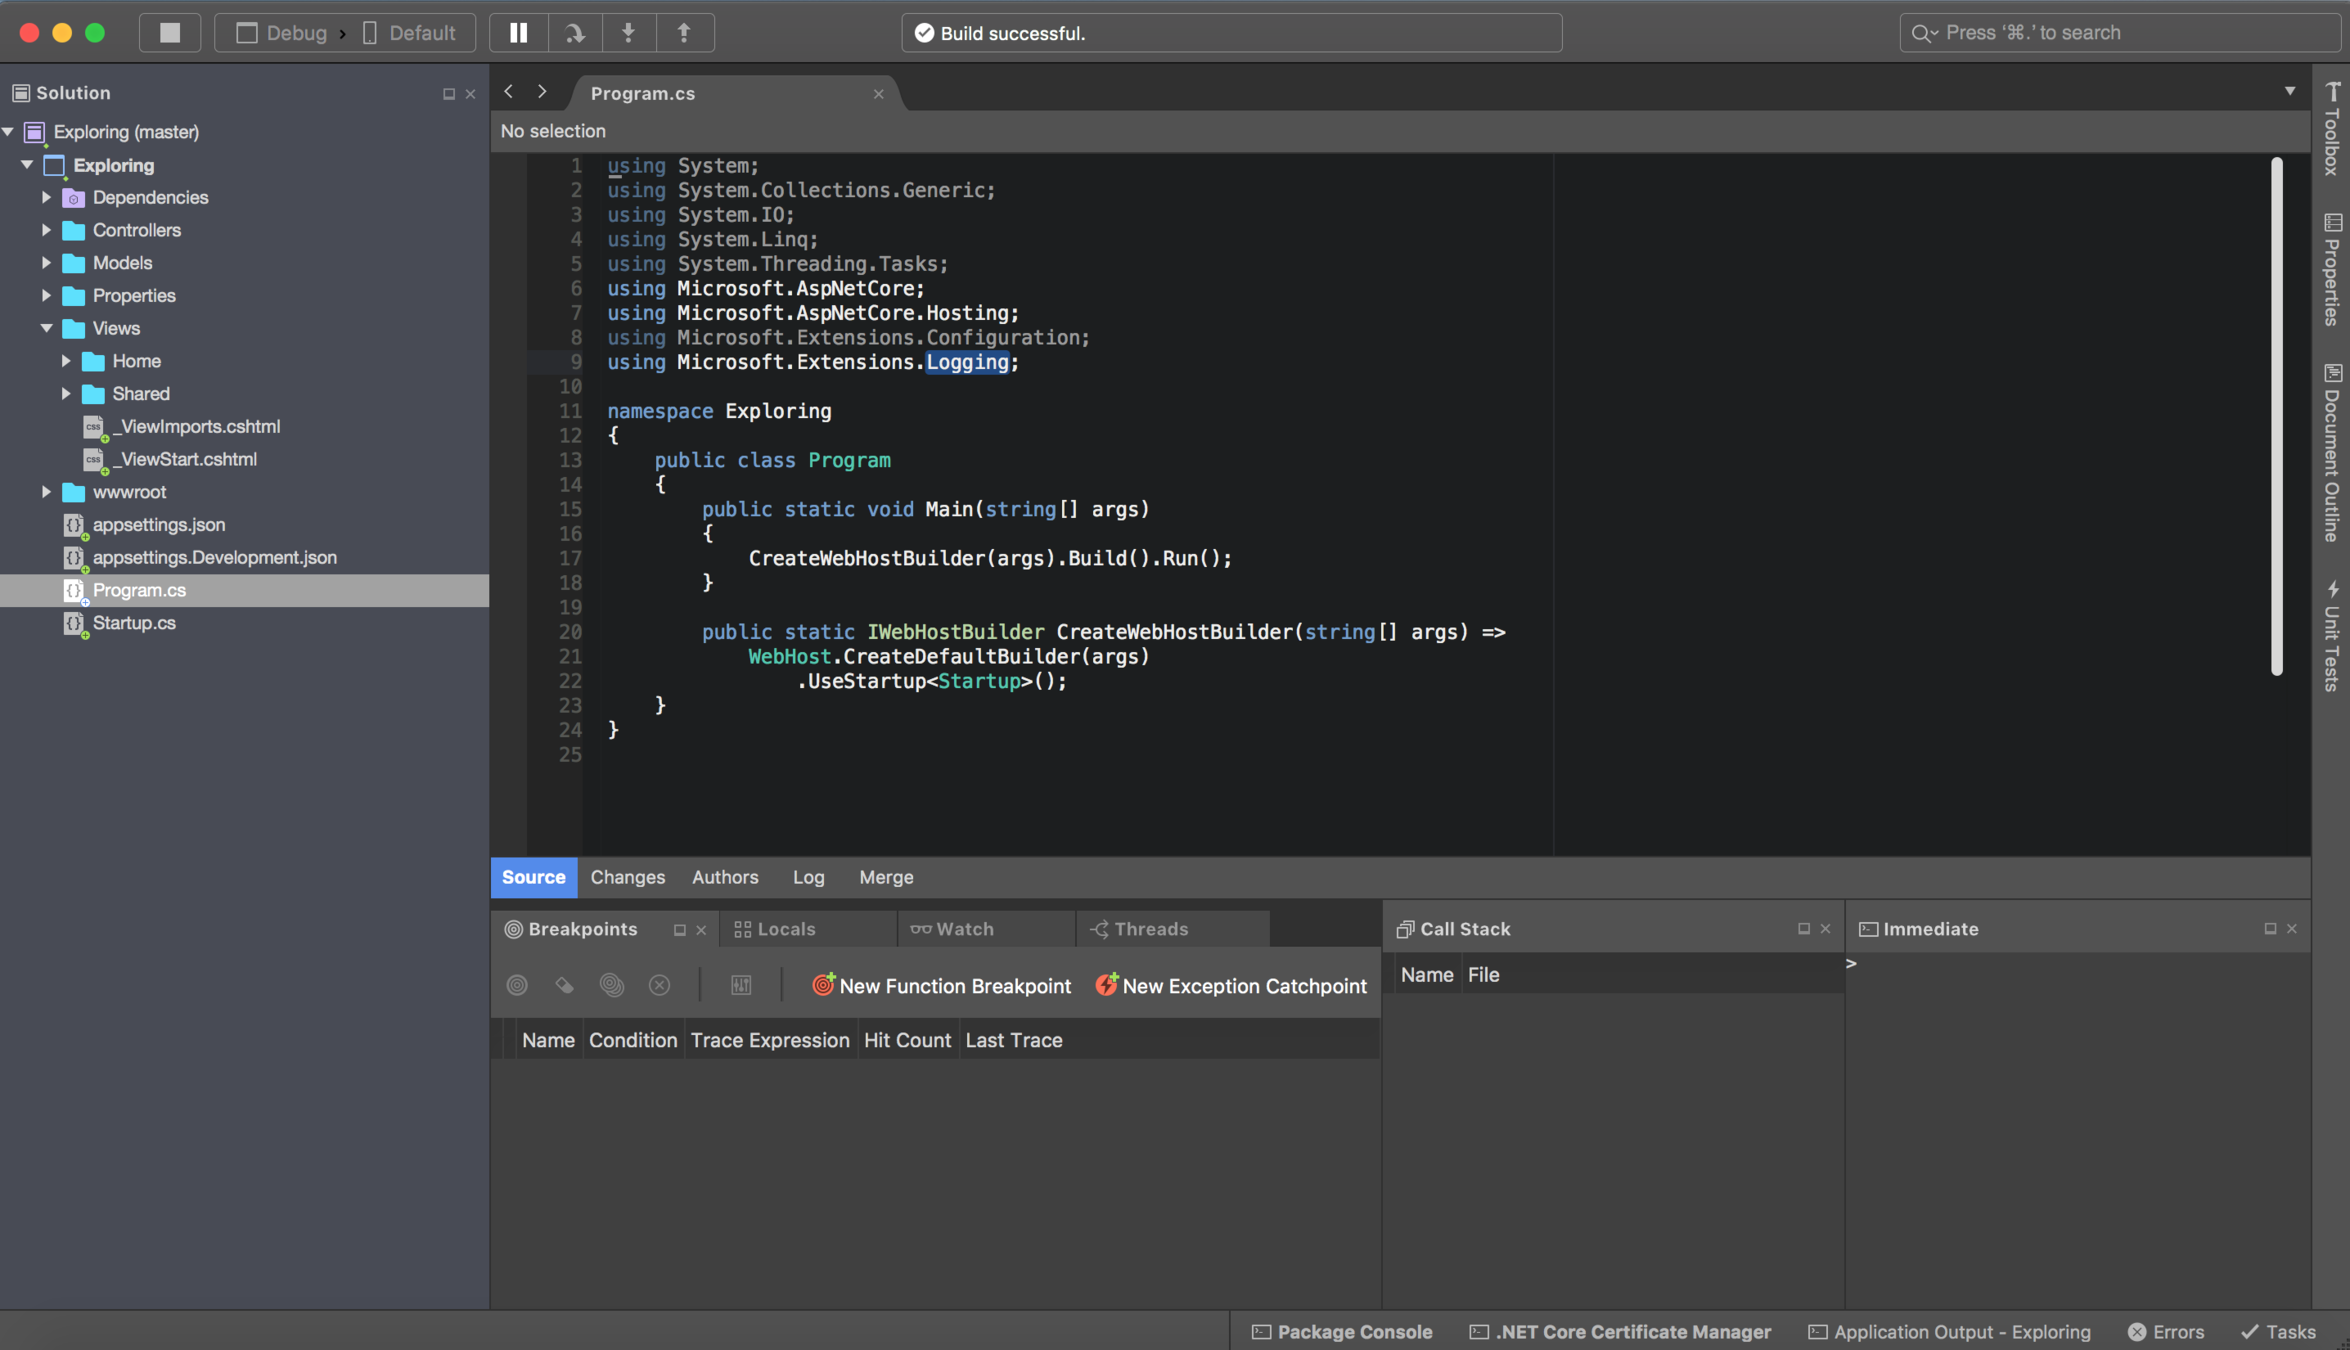Navigate back with the left arrow
2350x1350 pixels.
pos(509,92)
